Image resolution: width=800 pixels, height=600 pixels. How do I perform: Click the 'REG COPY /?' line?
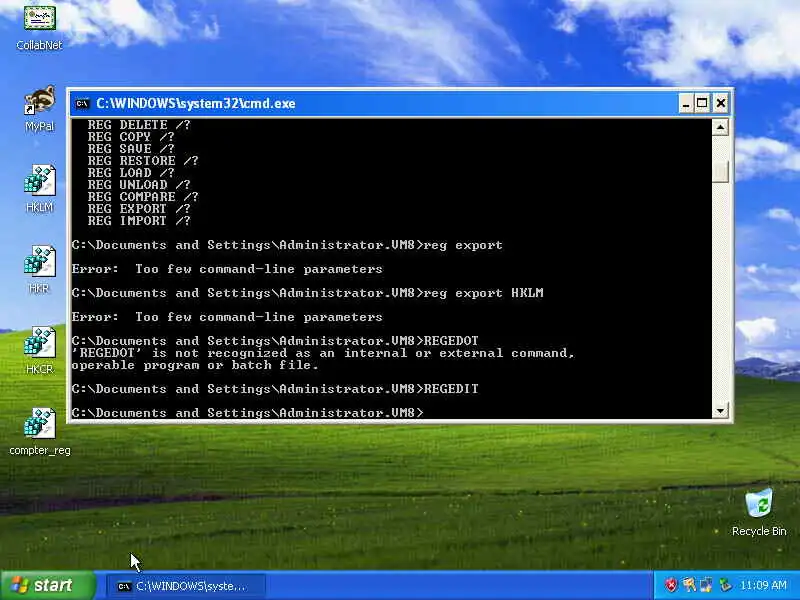131,137
